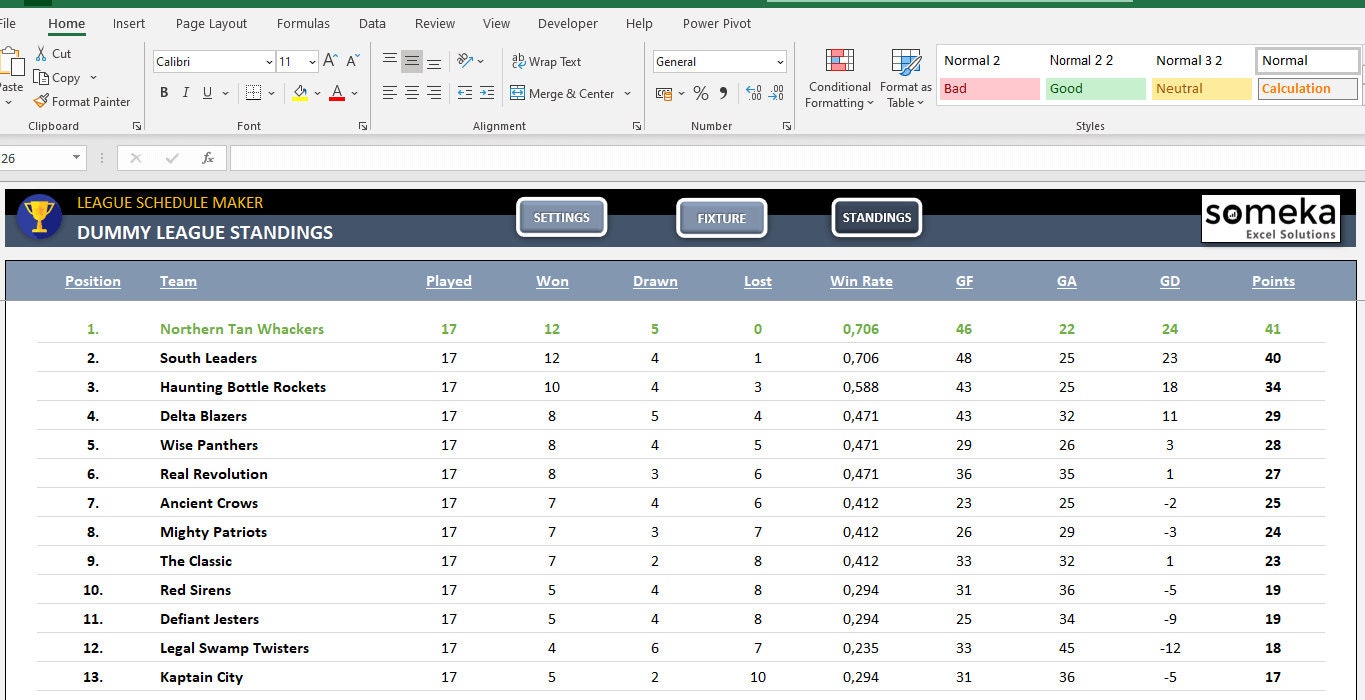Apply the Bad cell style
The height and width of the screenshot is (700, 1365).
[x=989, y=89]
